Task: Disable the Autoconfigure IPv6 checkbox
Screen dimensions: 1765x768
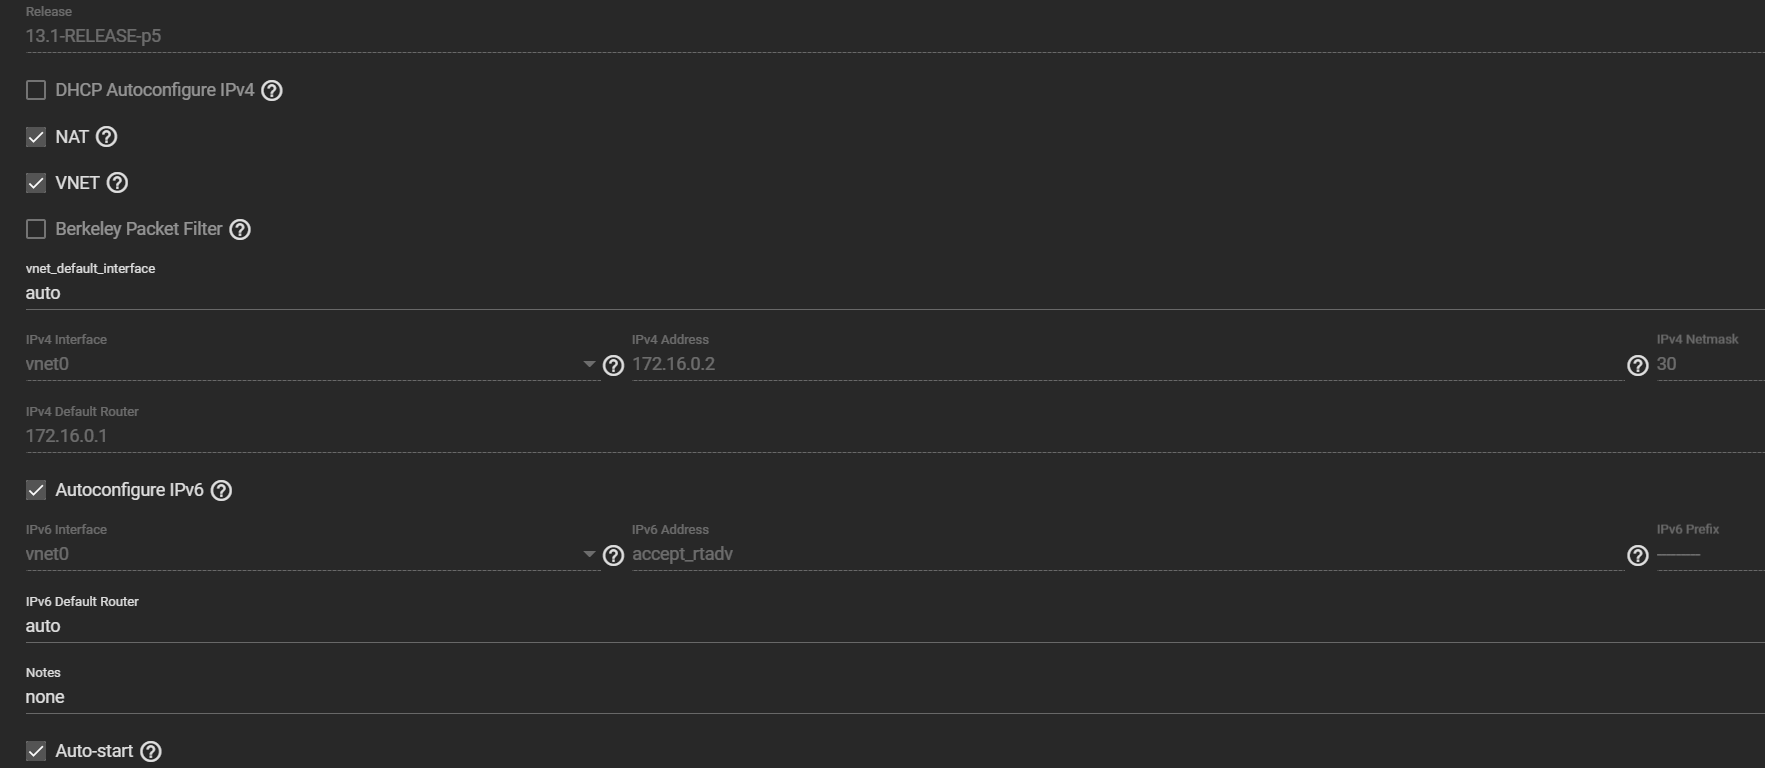Action: pyautogui.click(x=36, y=490)
